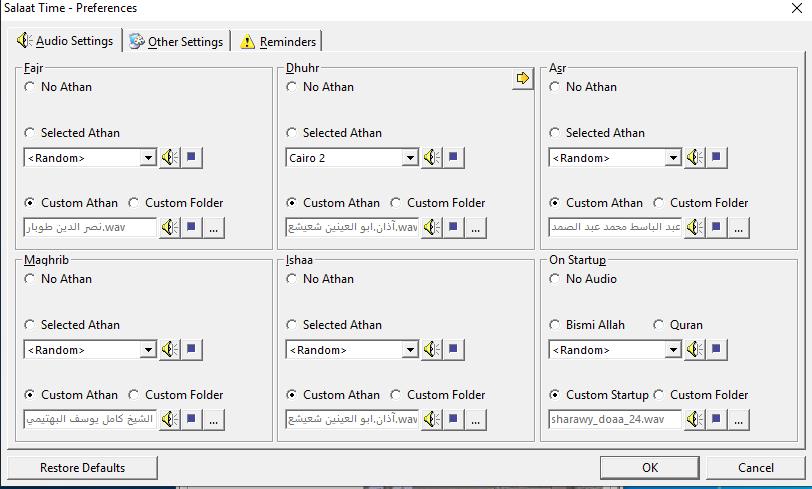The width and height of the screenshot is (812, 489).
Task: Stop the Dhuhr selected athan preview
Action: [455, 158]
